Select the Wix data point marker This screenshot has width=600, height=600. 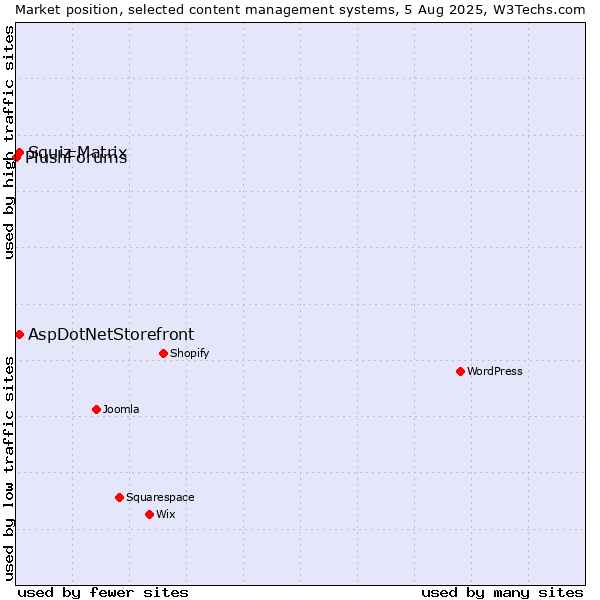point(150,514)
